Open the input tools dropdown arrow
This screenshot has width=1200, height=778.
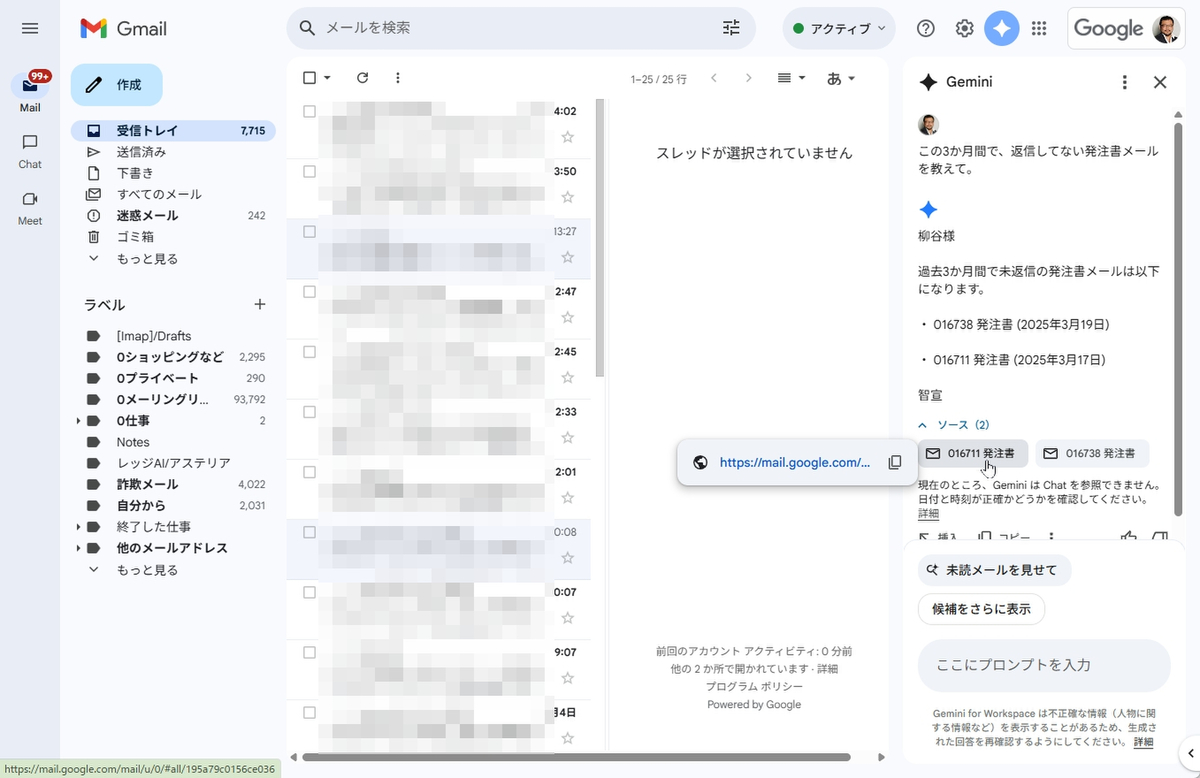[851, 78]
